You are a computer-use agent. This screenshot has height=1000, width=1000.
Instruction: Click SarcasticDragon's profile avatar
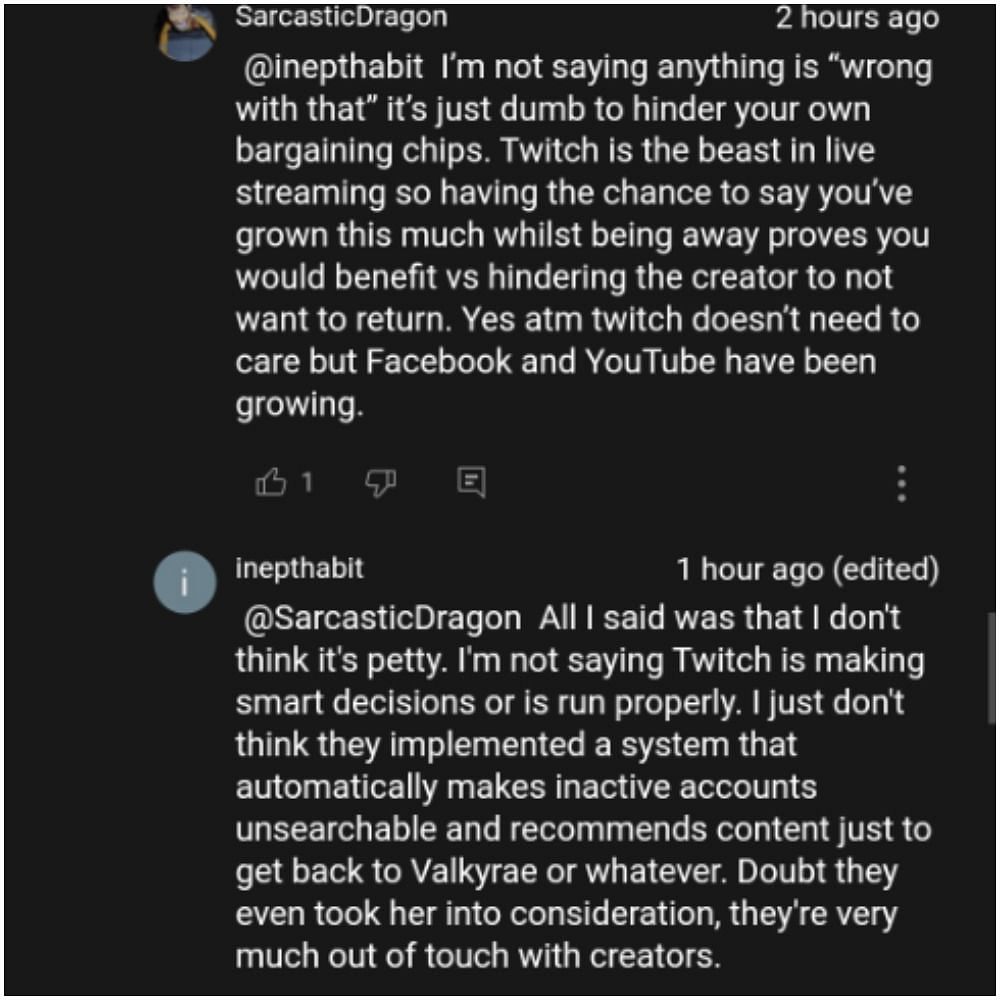186,32
